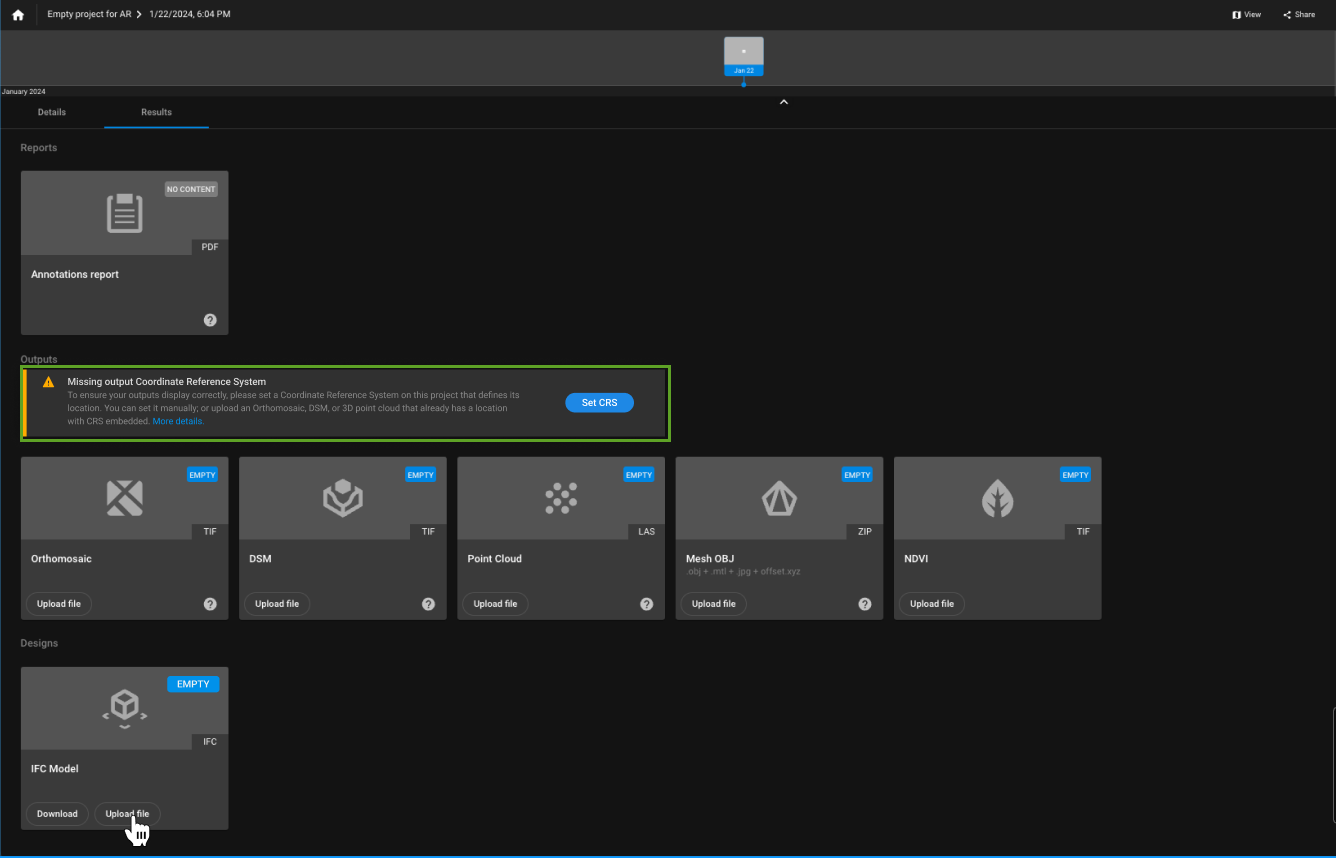Viewport: 1336px width, 858px height.
Task: Open help on the Point Cloud card
Action: click(x=646, y=603)
